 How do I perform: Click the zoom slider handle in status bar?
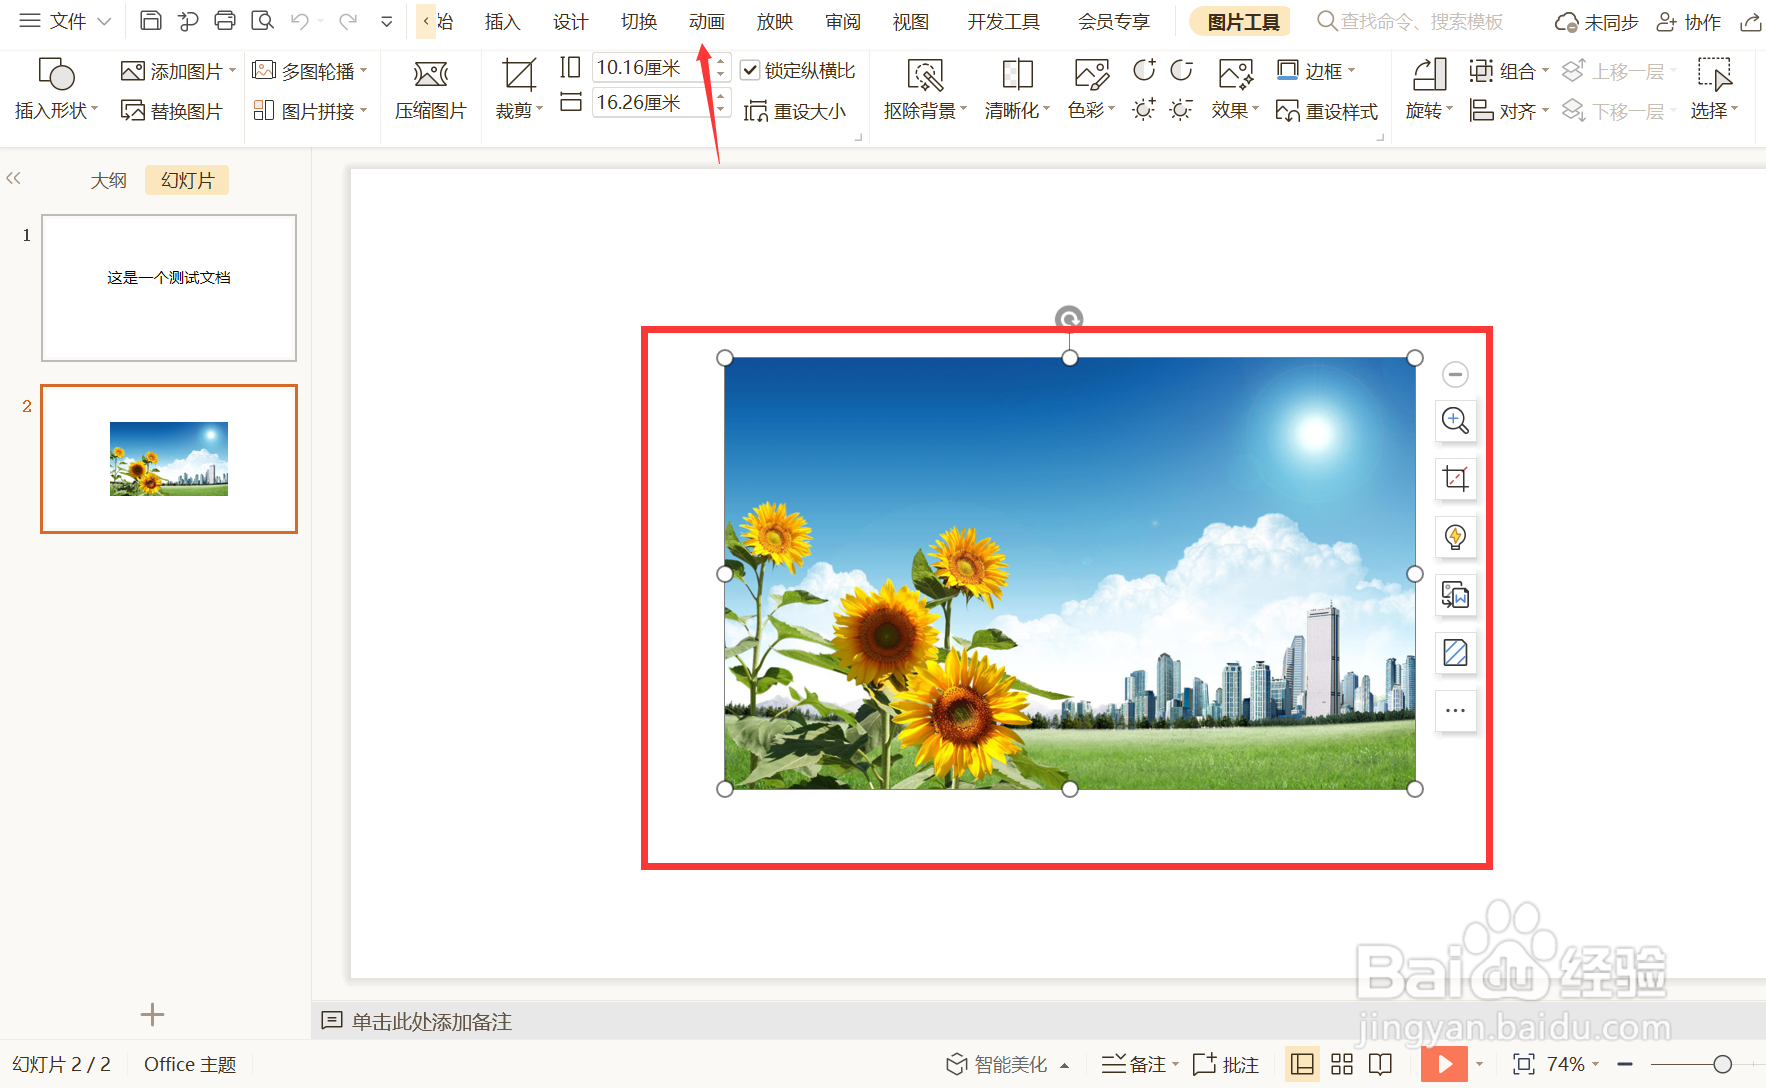click(x=1722, y=1064)
